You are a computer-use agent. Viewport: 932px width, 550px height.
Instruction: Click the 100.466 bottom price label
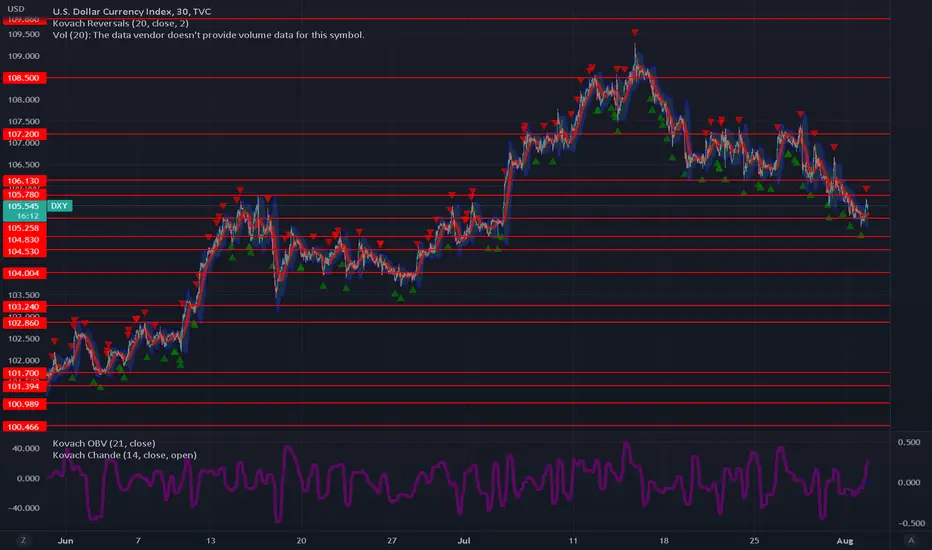pyautogui.click(x=24, y=427)
